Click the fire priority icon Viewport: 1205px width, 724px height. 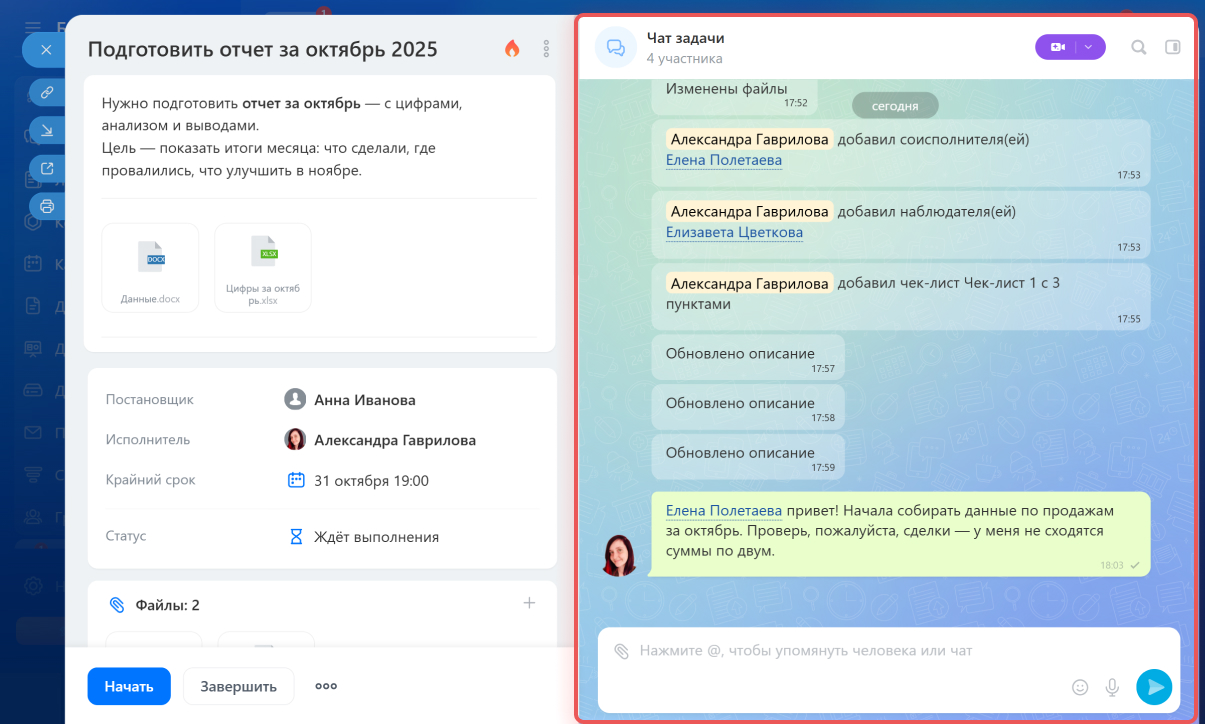[x=512, y=48]
